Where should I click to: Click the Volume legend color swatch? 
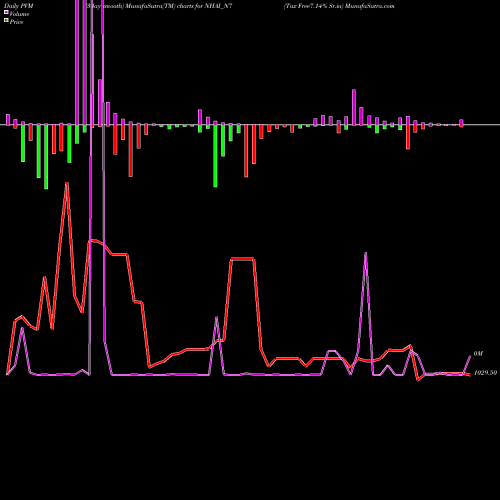(x=6, y=13)
